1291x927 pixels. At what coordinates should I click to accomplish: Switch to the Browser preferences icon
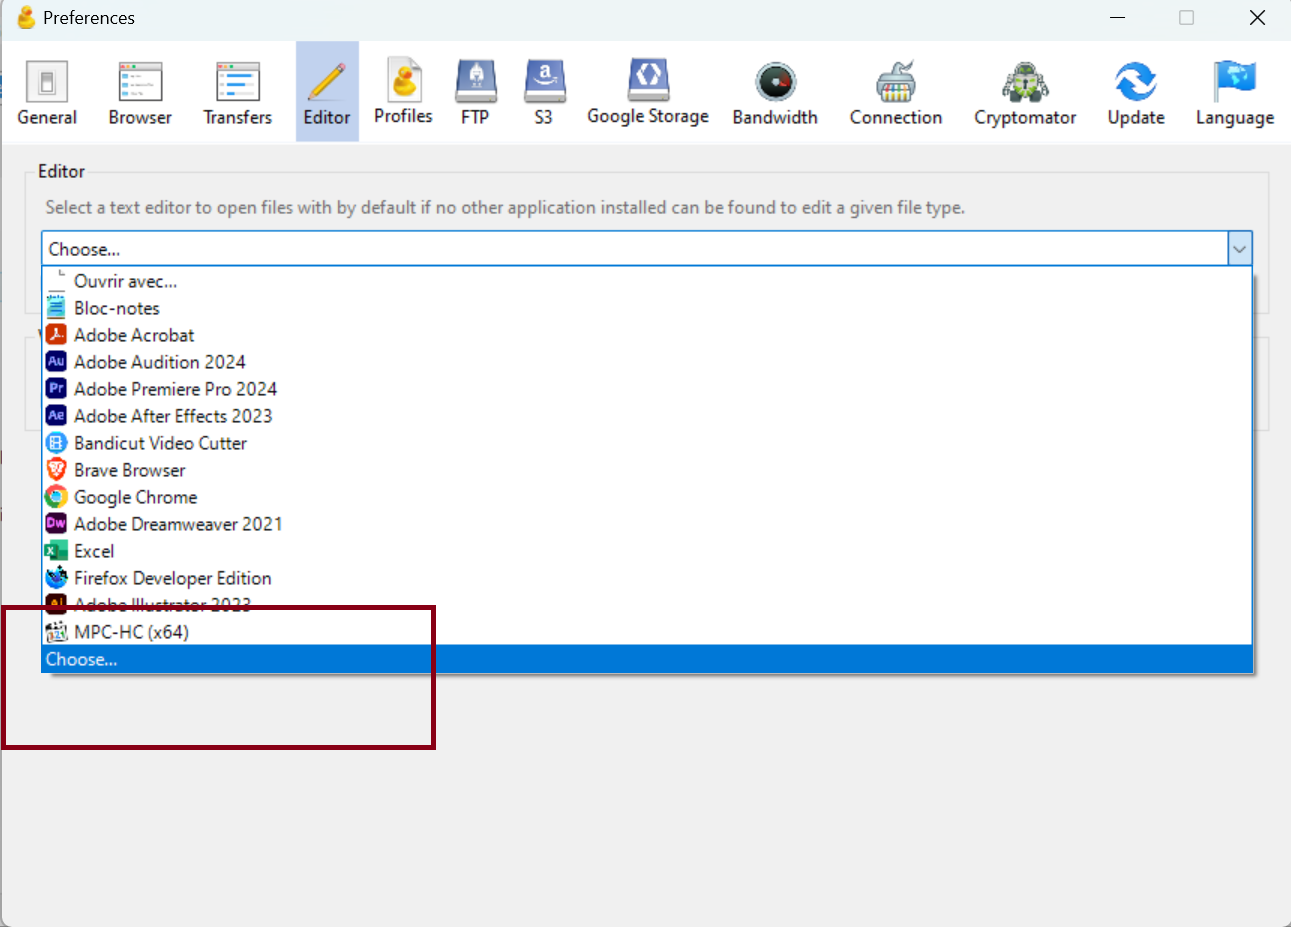[x=140, y=92]
